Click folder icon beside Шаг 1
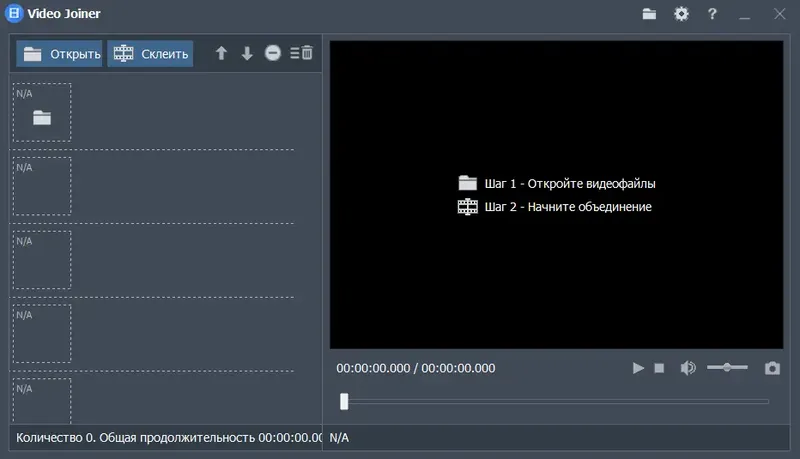Screen dimensions: 800x459 click(467, 183)
